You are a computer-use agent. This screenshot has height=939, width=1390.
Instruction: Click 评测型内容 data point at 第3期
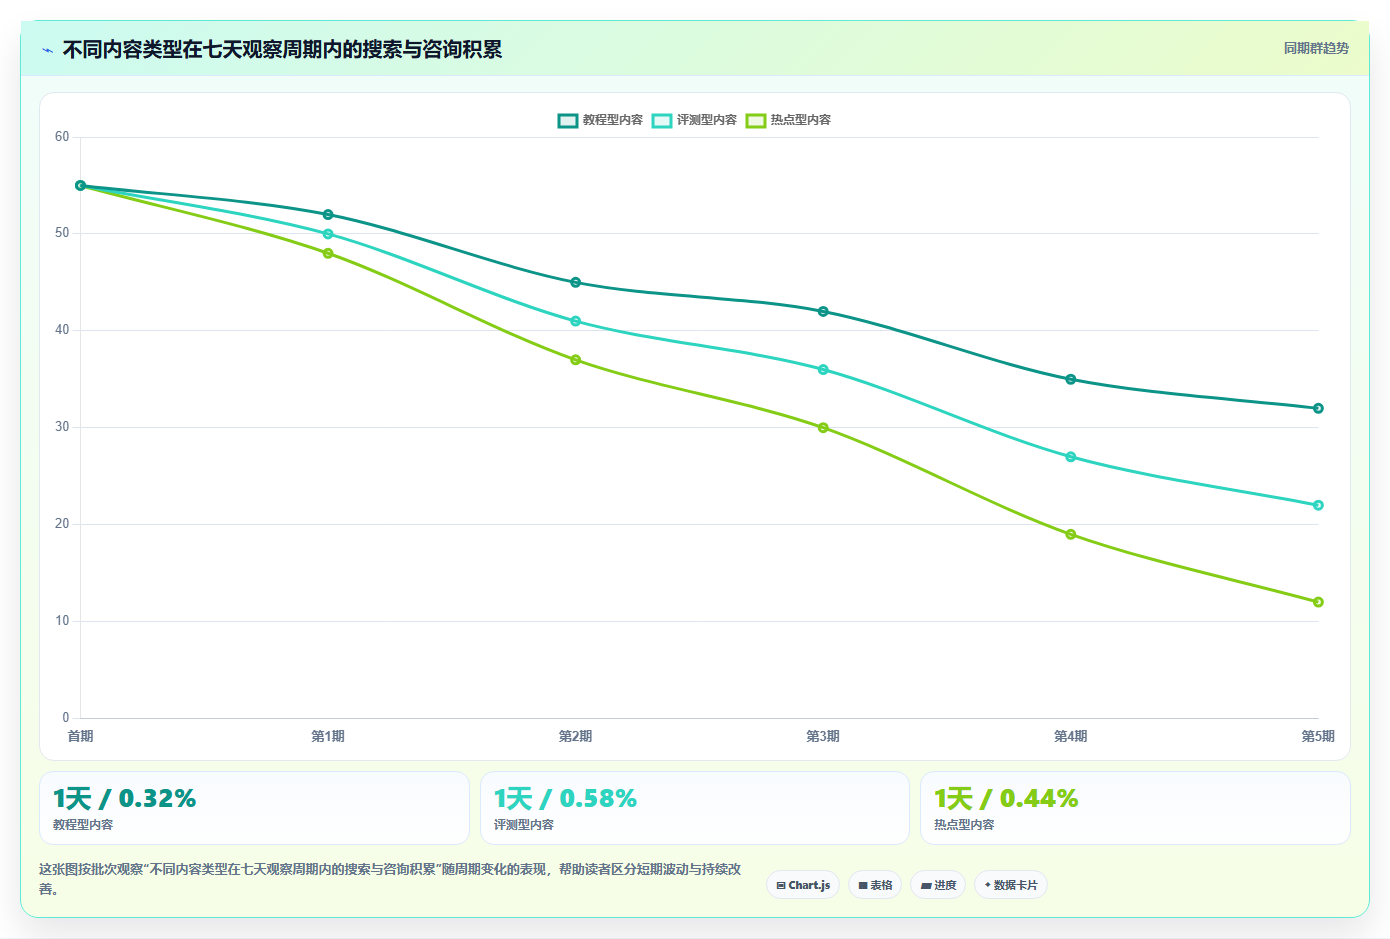823,370
